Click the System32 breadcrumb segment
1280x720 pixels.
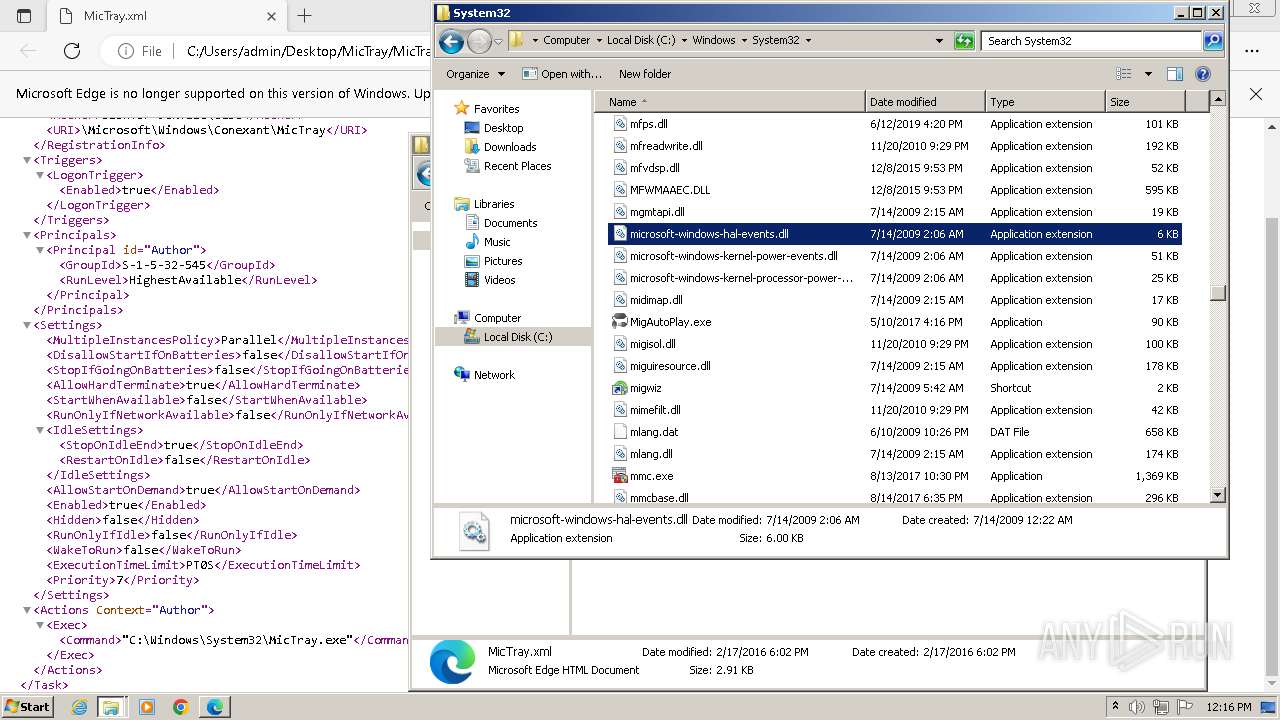(x=775, y=41)
